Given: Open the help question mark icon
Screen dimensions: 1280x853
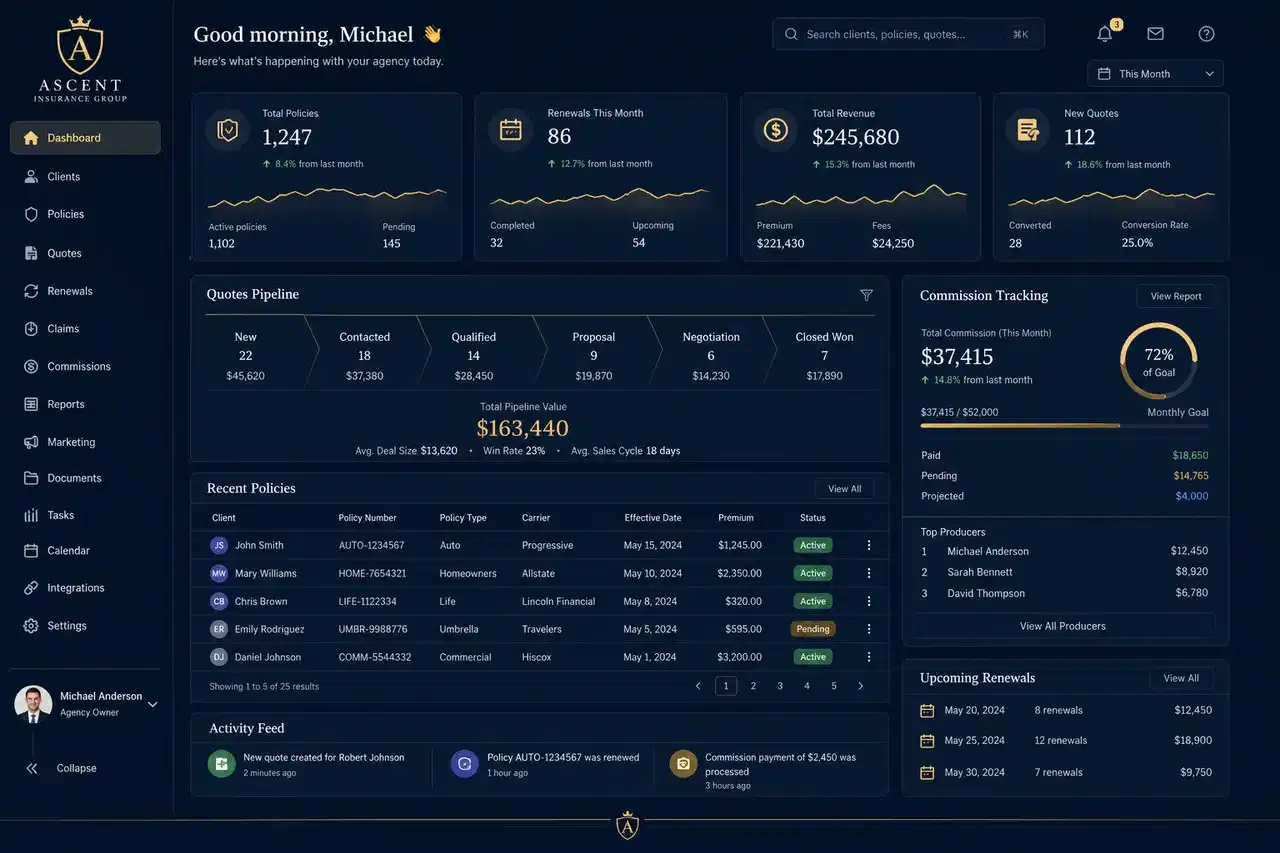Looking at the screenshot, I should point(1207,34).
